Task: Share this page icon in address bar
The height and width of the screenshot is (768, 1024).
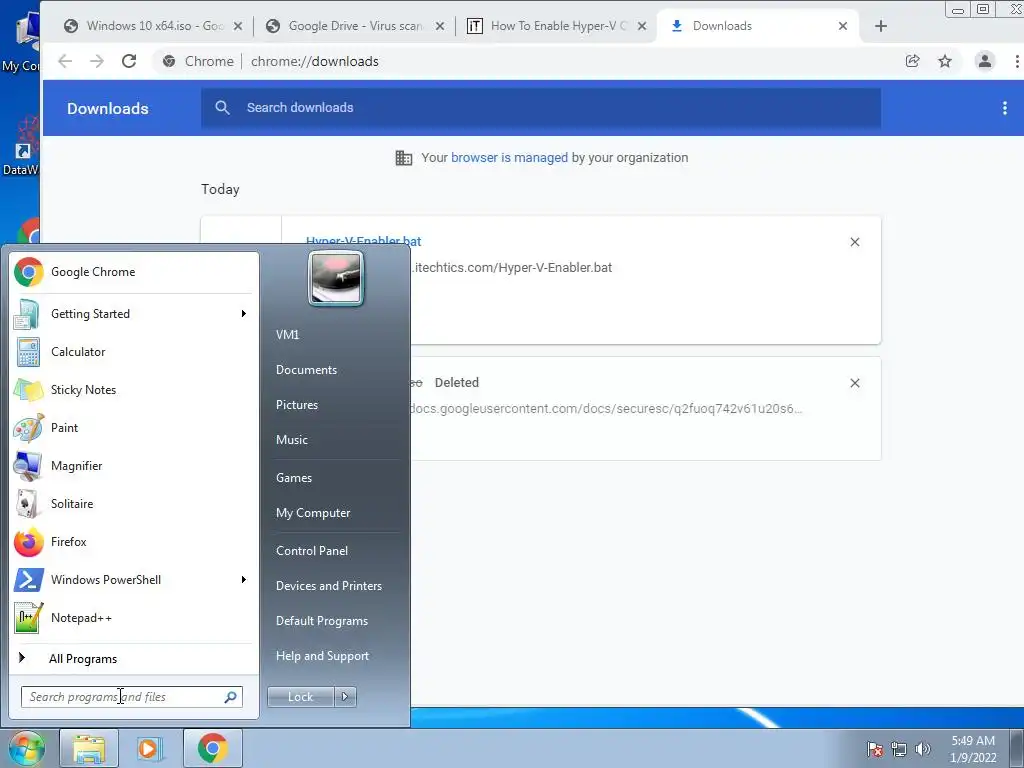Action: 912,61
